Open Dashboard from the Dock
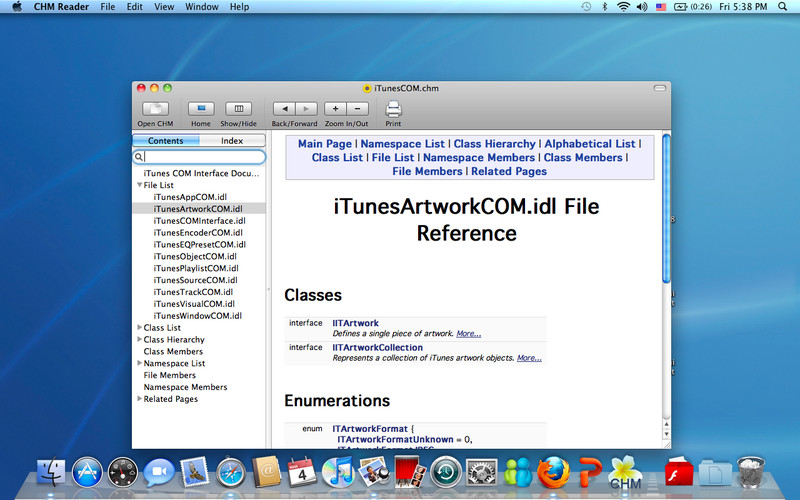The height and width of the screenshot is (500, 800). click(x=122, y=472)
